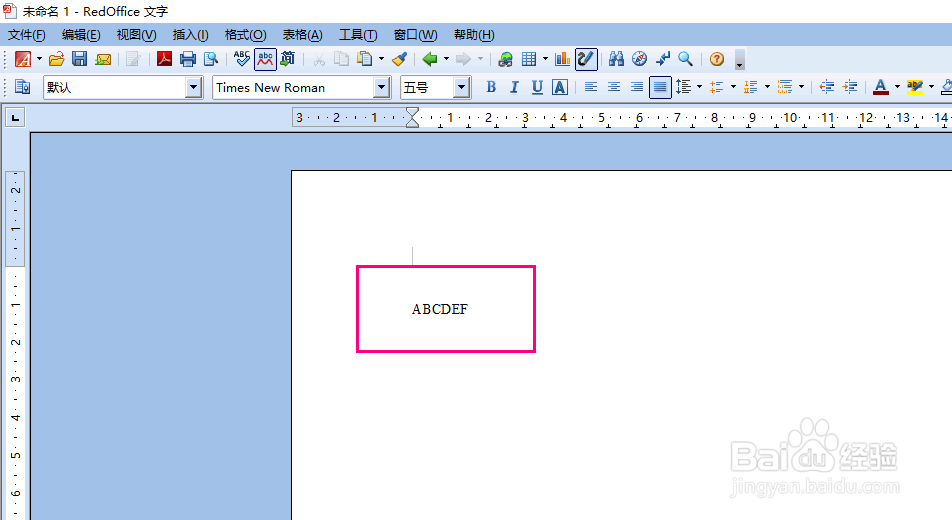Align text left

pyautogui.click(x=591, y=87)
